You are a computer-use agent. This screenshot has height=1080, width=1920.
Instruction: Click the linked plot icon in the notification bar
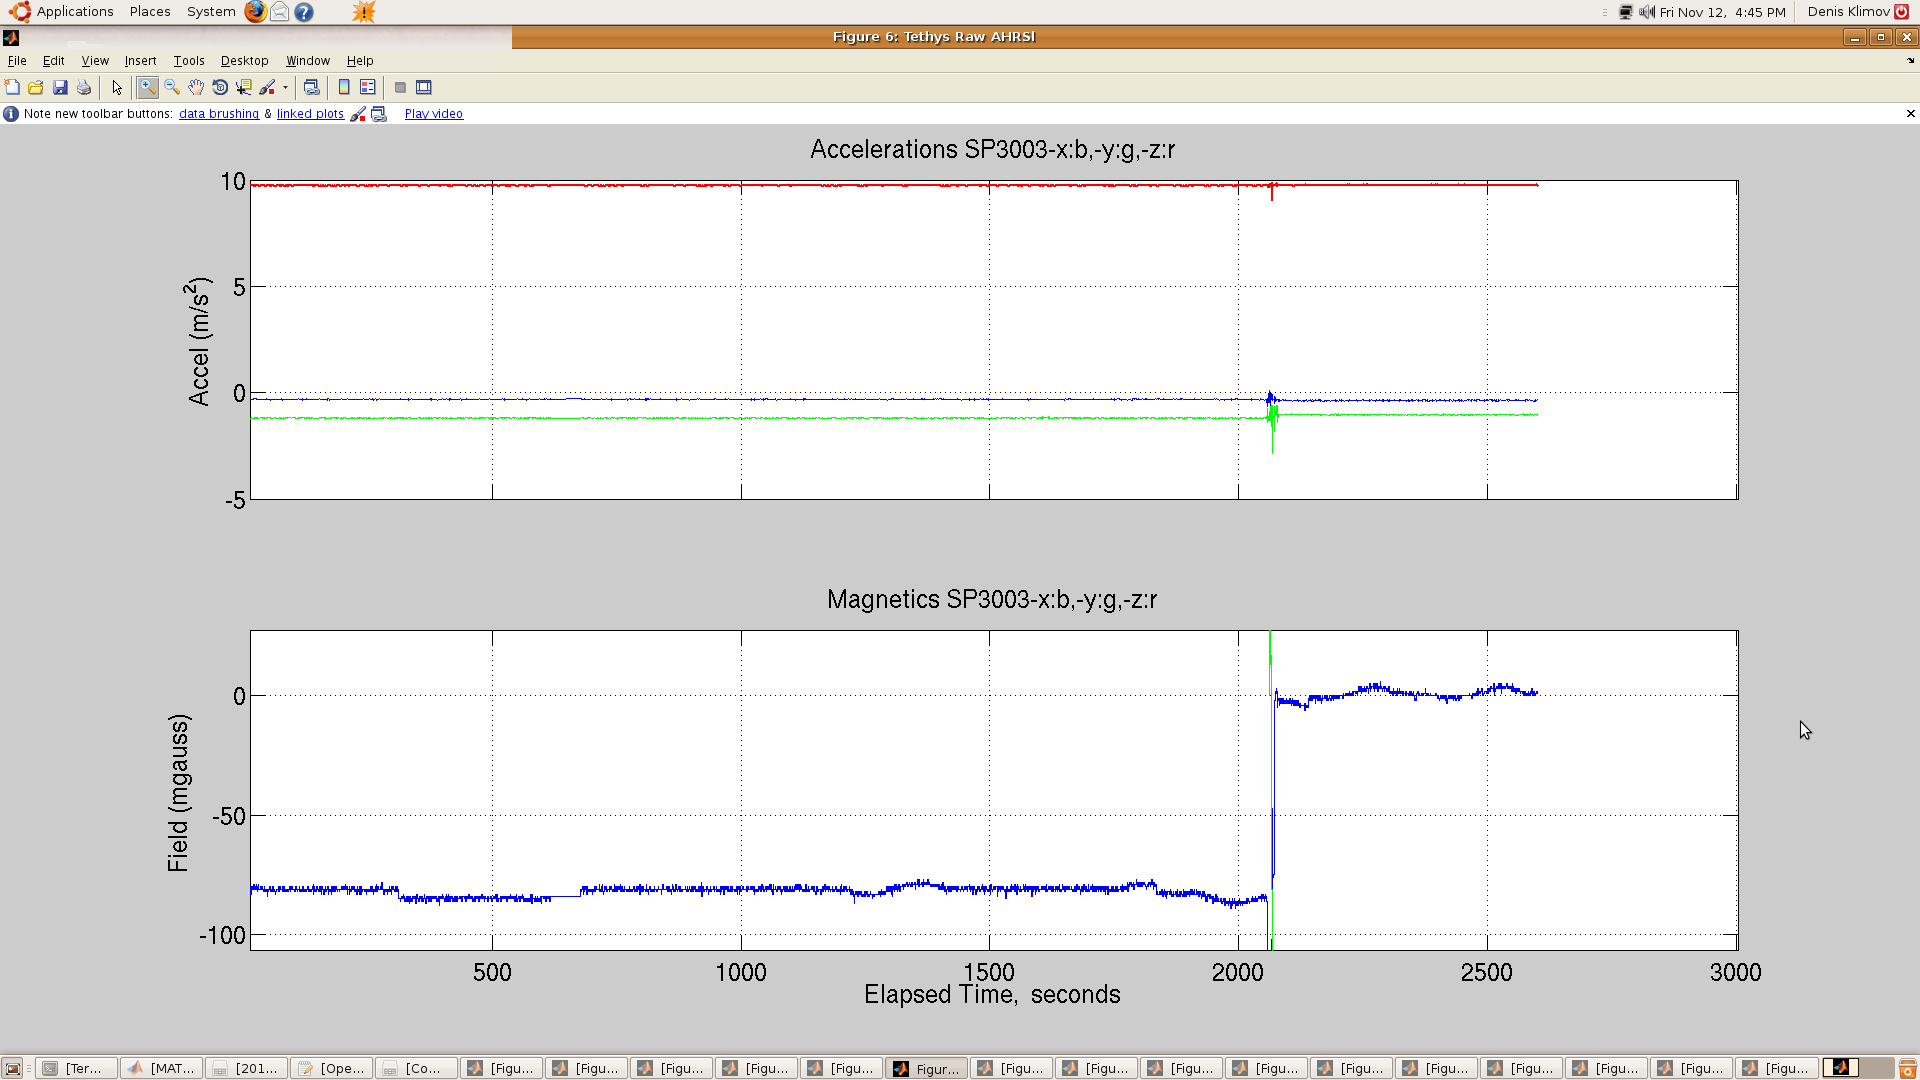379,114
